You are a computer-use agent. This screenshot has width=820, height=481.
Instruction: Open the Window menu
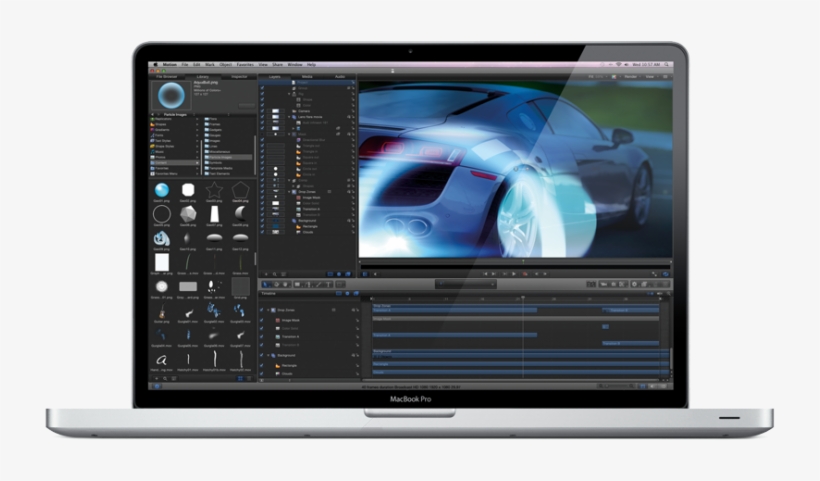[295, 64]
